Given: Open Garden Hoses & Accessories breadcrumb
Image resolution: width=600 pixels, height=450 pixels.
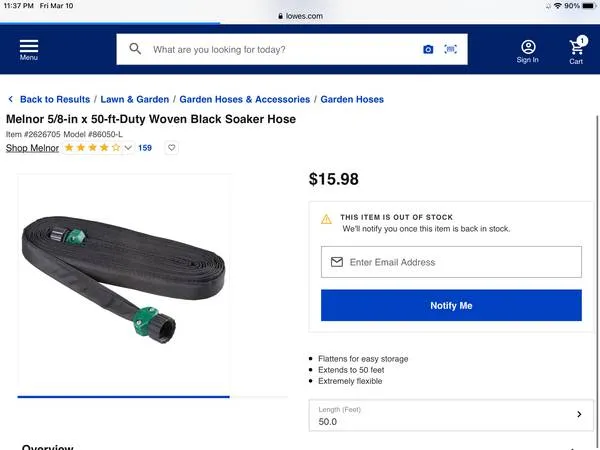Looking at the screenshot, I should pos(245,100).
